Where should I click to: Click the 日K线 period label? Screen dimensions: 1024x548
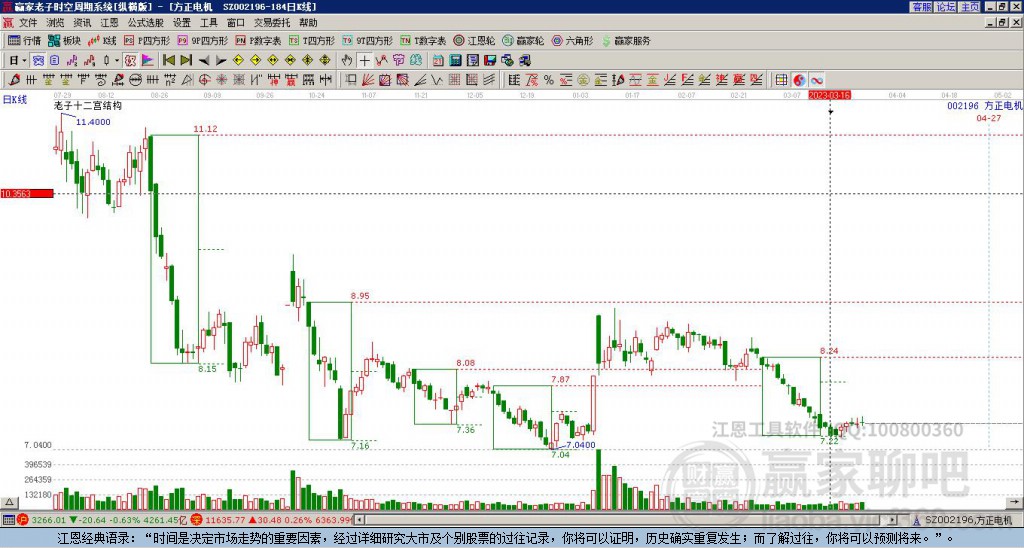click(14, 99)
